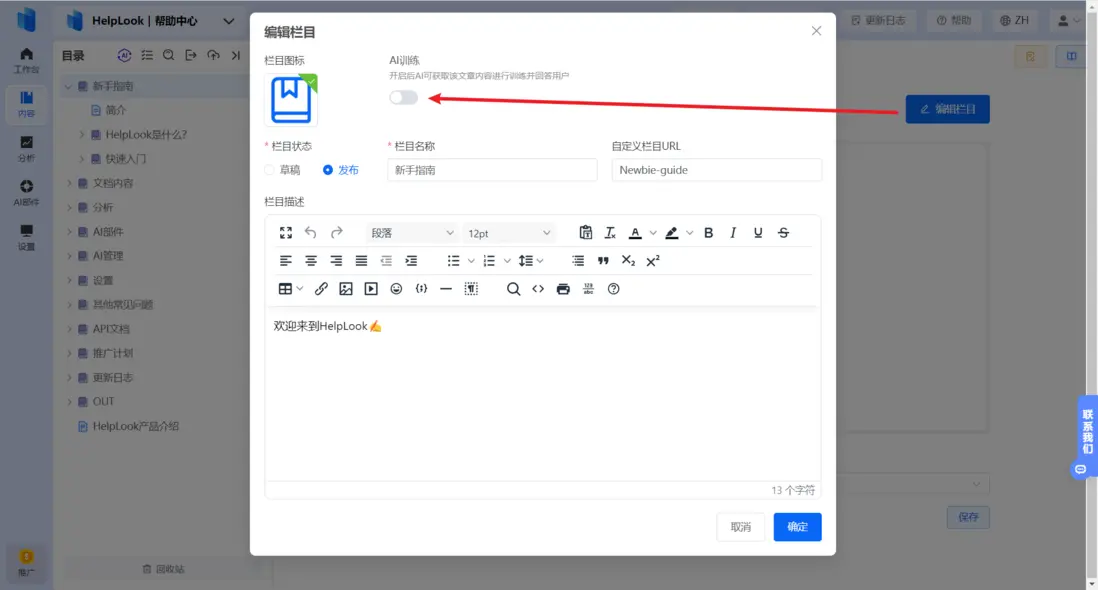Open 分析 in left sidebar

coord(27,149)
